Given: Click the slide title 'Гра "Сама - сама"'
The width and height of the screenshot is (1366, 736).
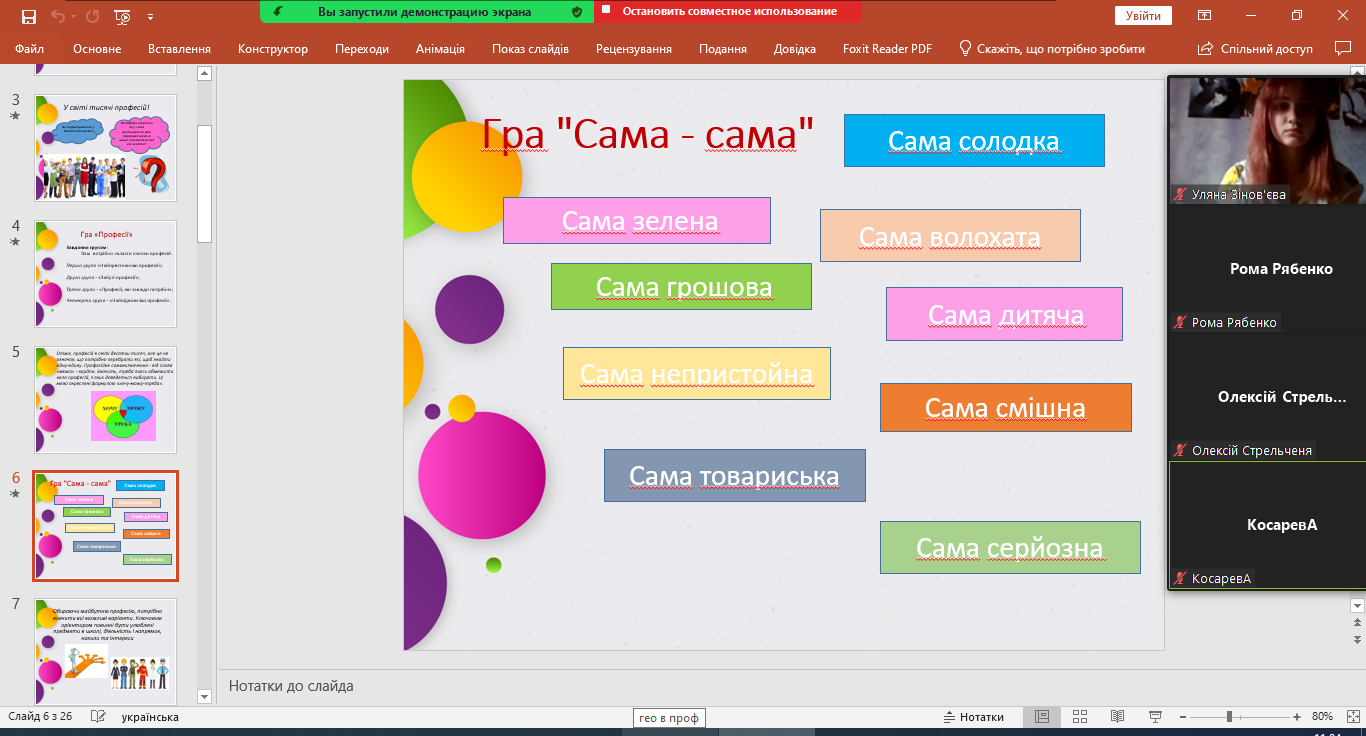Looking at the screenshot, I should pyautogui.click(x=648, y=133).
